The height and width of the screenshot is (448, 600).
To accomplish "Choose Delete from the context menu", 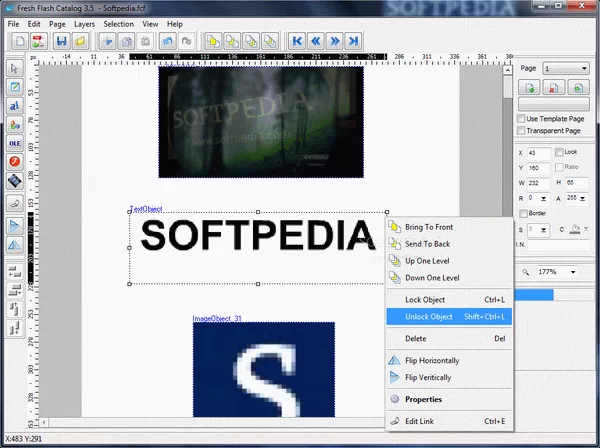I will [449, 339].
